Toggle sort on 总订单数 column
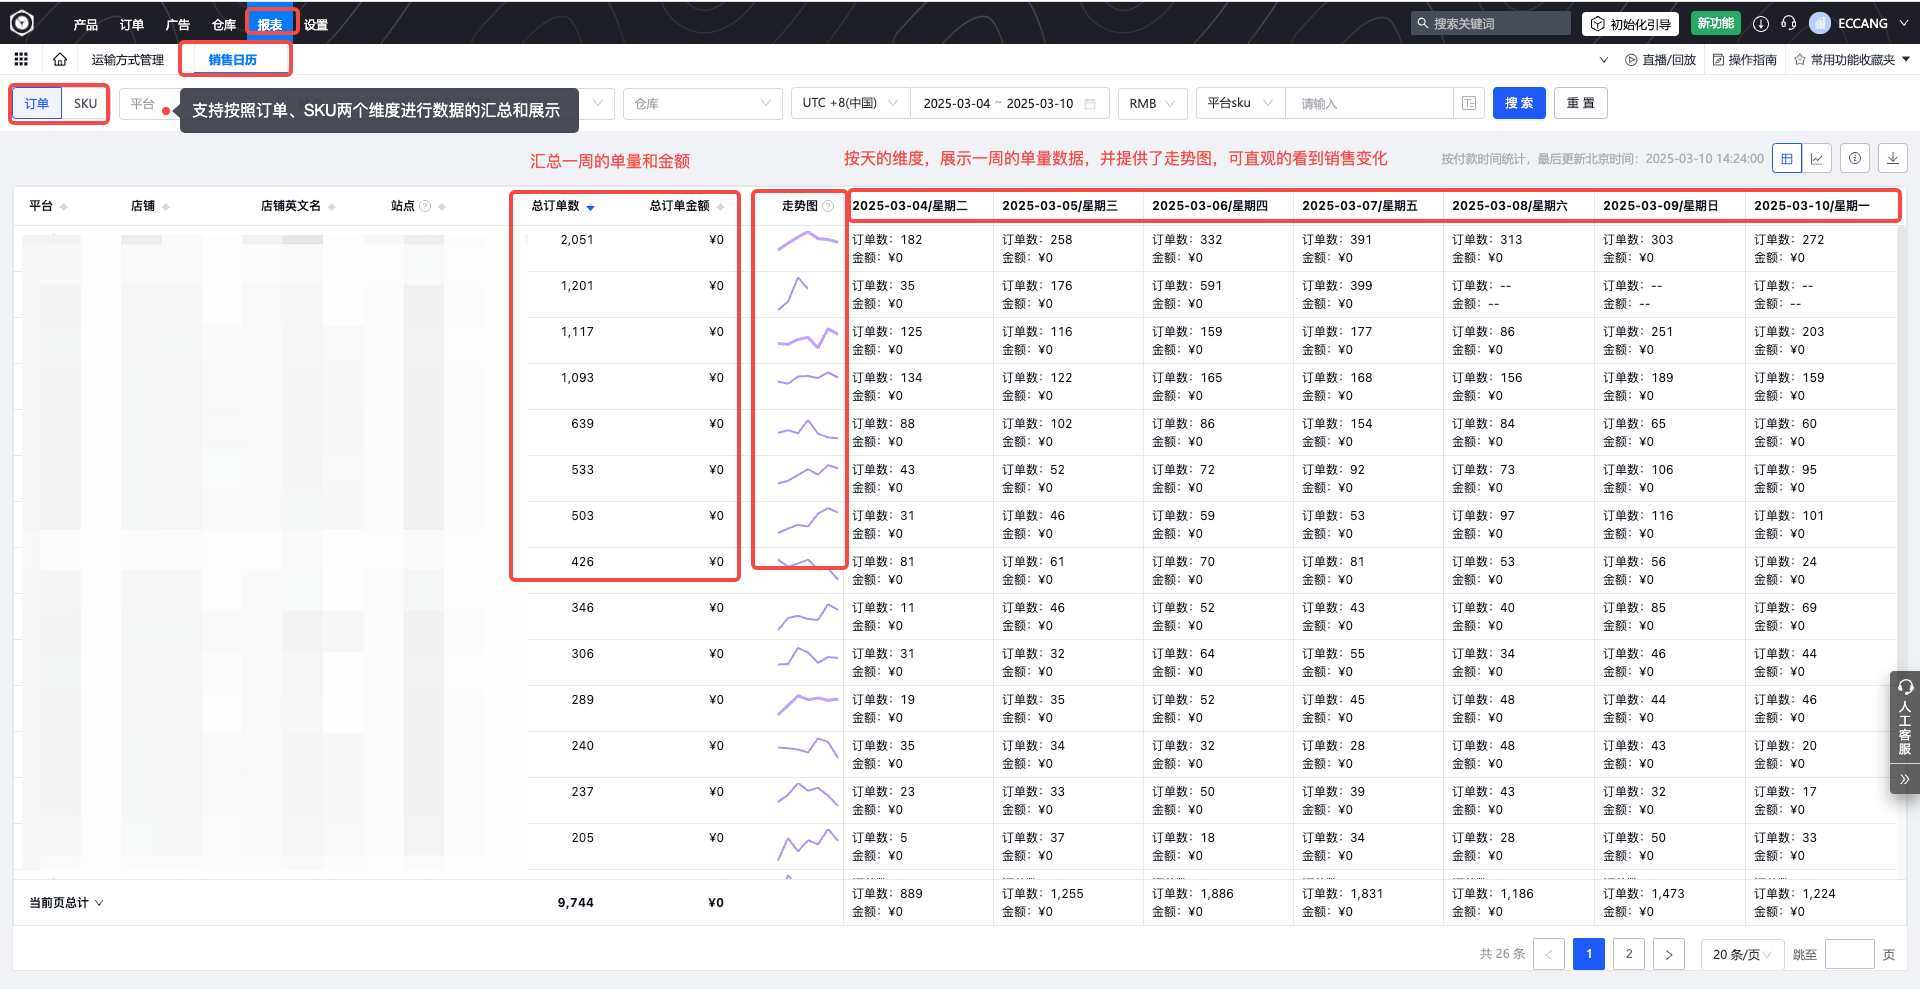The image size is (1920, 989). (x=591, y=206)
